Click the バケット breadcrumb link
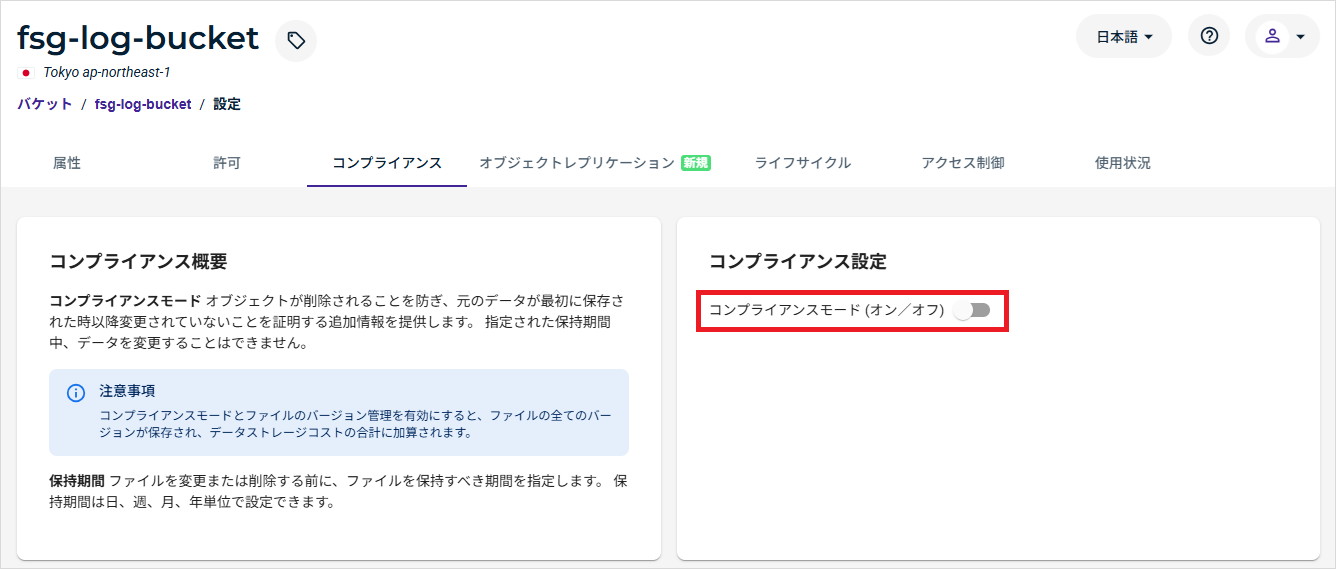This screenshot has width=1336, height=569. [x=45, y=104]
